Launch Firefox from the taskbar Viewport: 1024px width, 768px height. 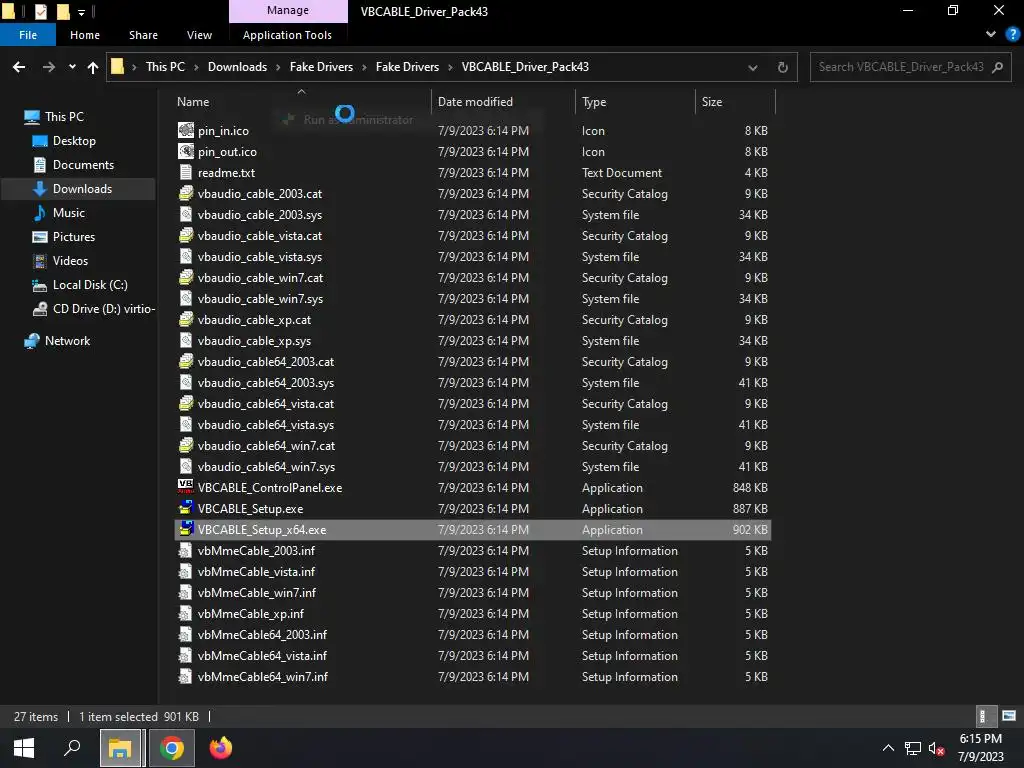point(221,748)
